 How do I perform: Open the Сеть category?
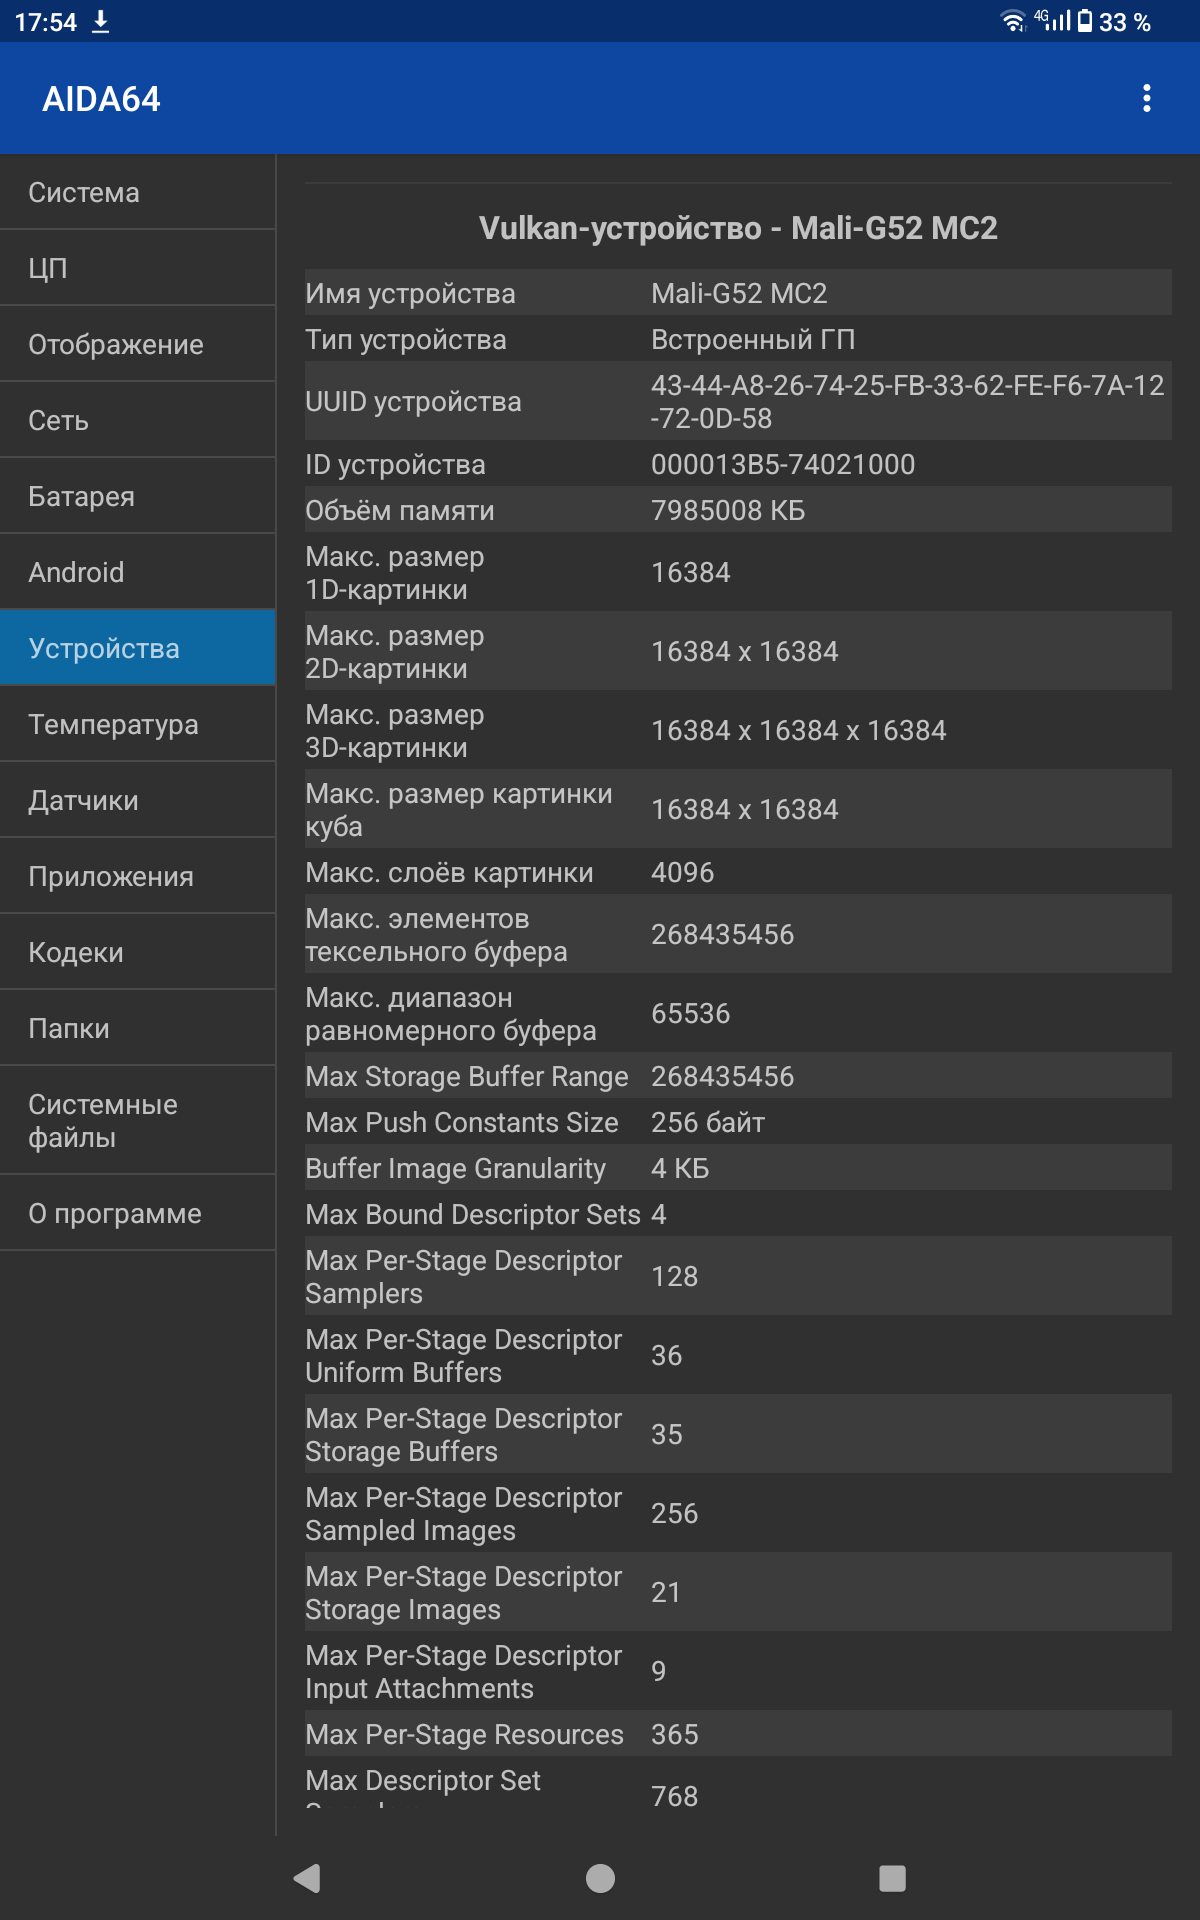(x=137, y=420)
